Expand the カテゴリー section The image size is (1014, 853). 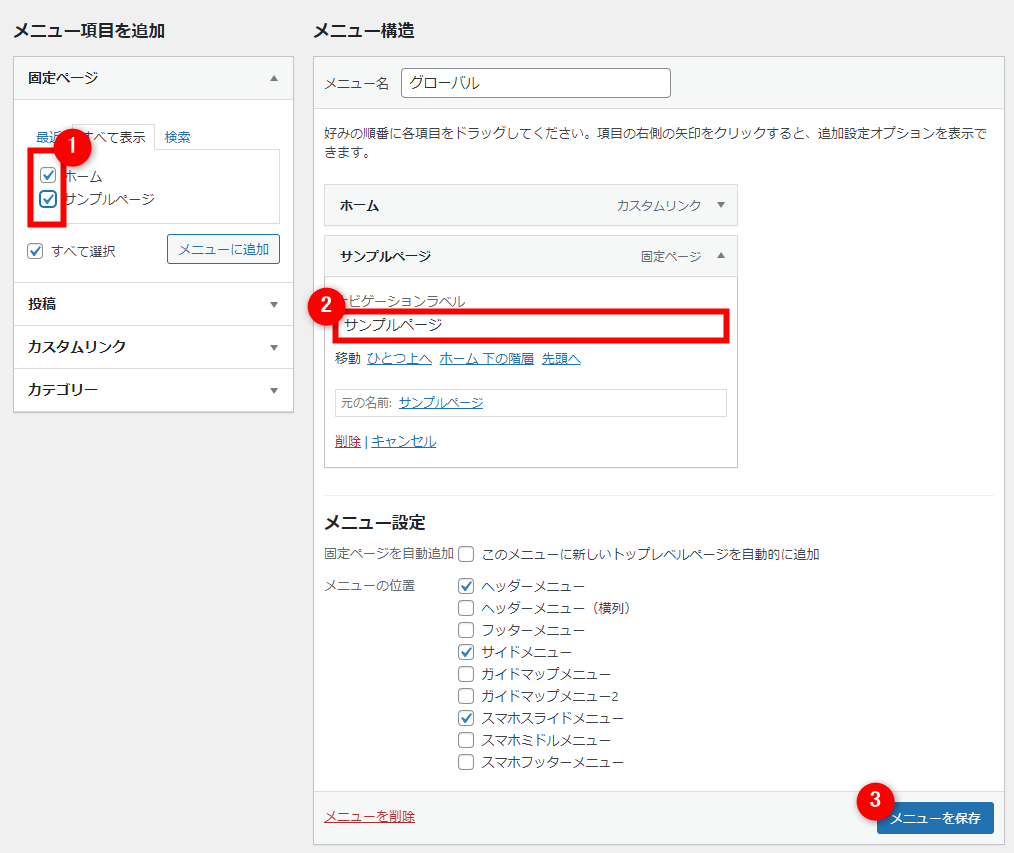pyautogui.click(x=273, y=390)
